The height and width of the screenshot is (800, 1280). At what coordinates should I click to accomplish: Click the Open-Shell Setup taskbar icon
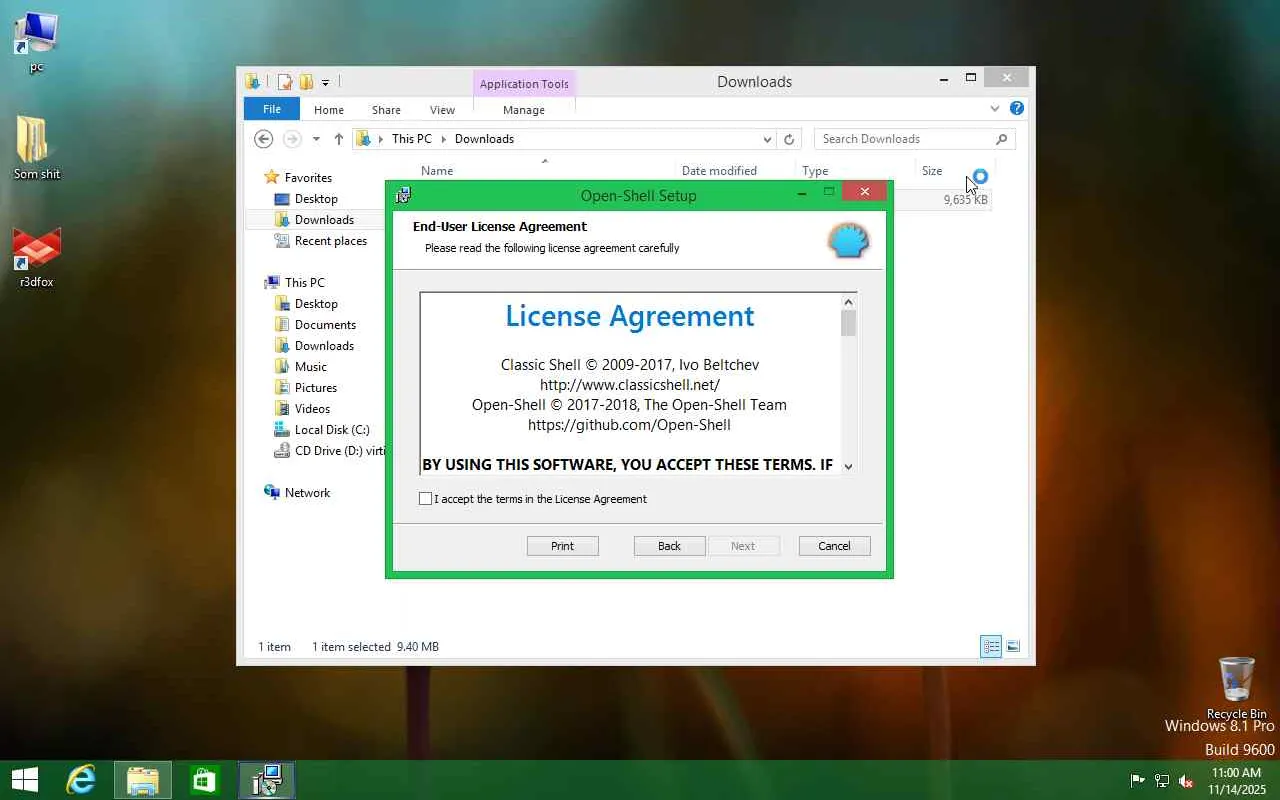267,780
